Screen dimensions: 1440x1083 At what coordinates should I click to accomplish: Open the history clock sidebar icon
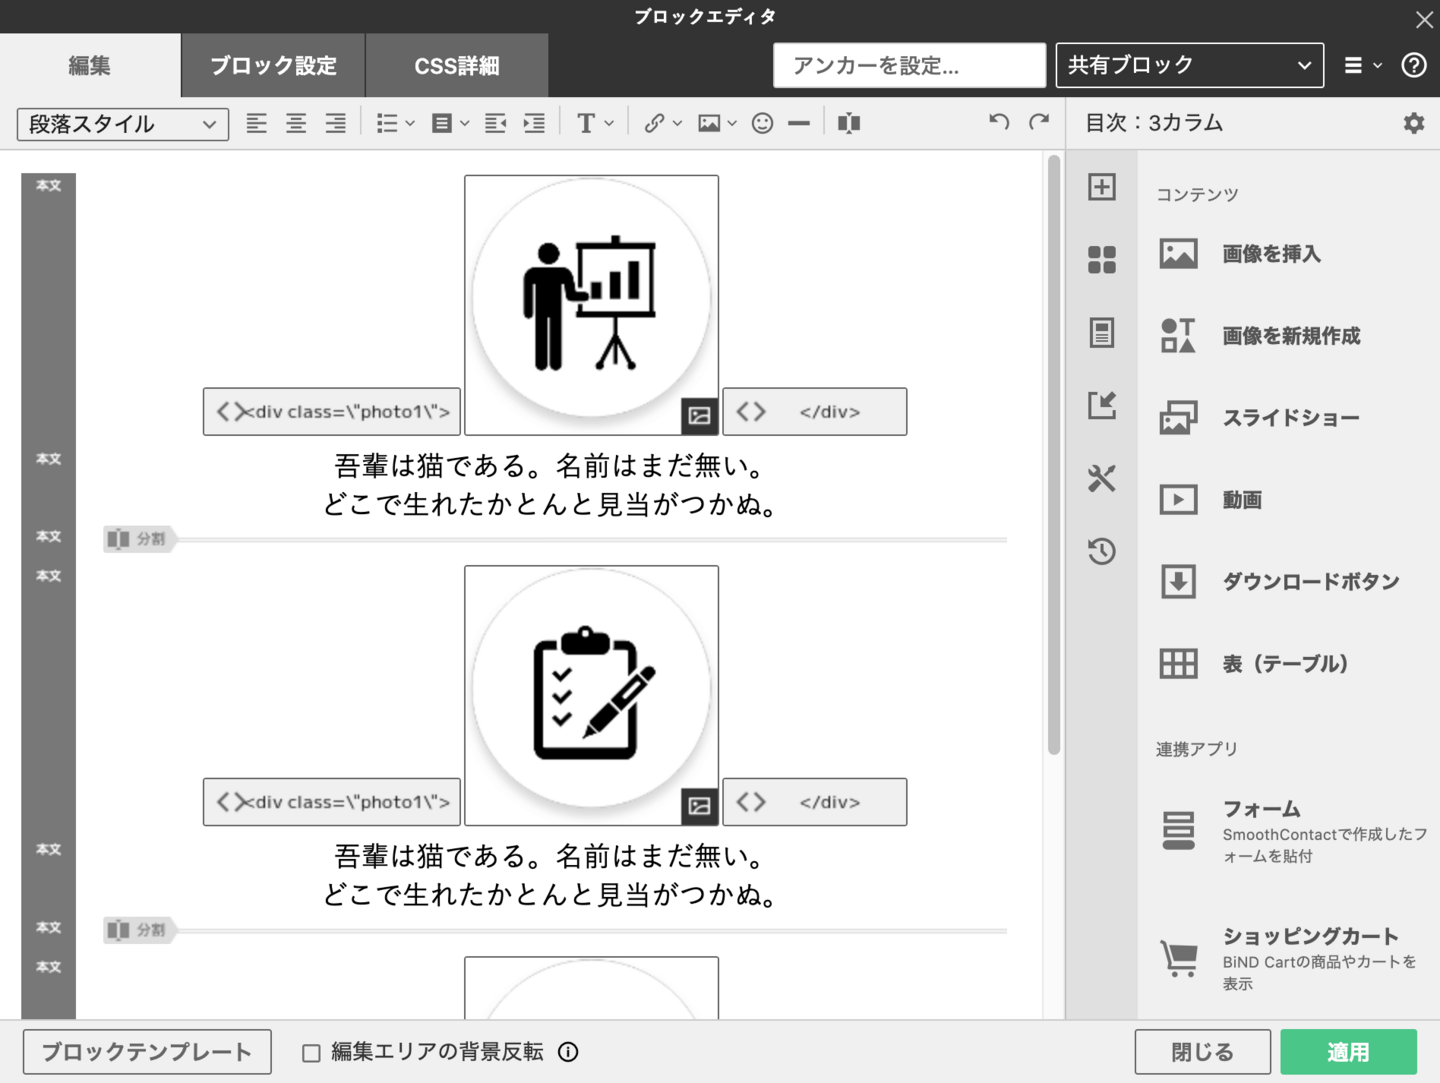tap(1102, 551)
